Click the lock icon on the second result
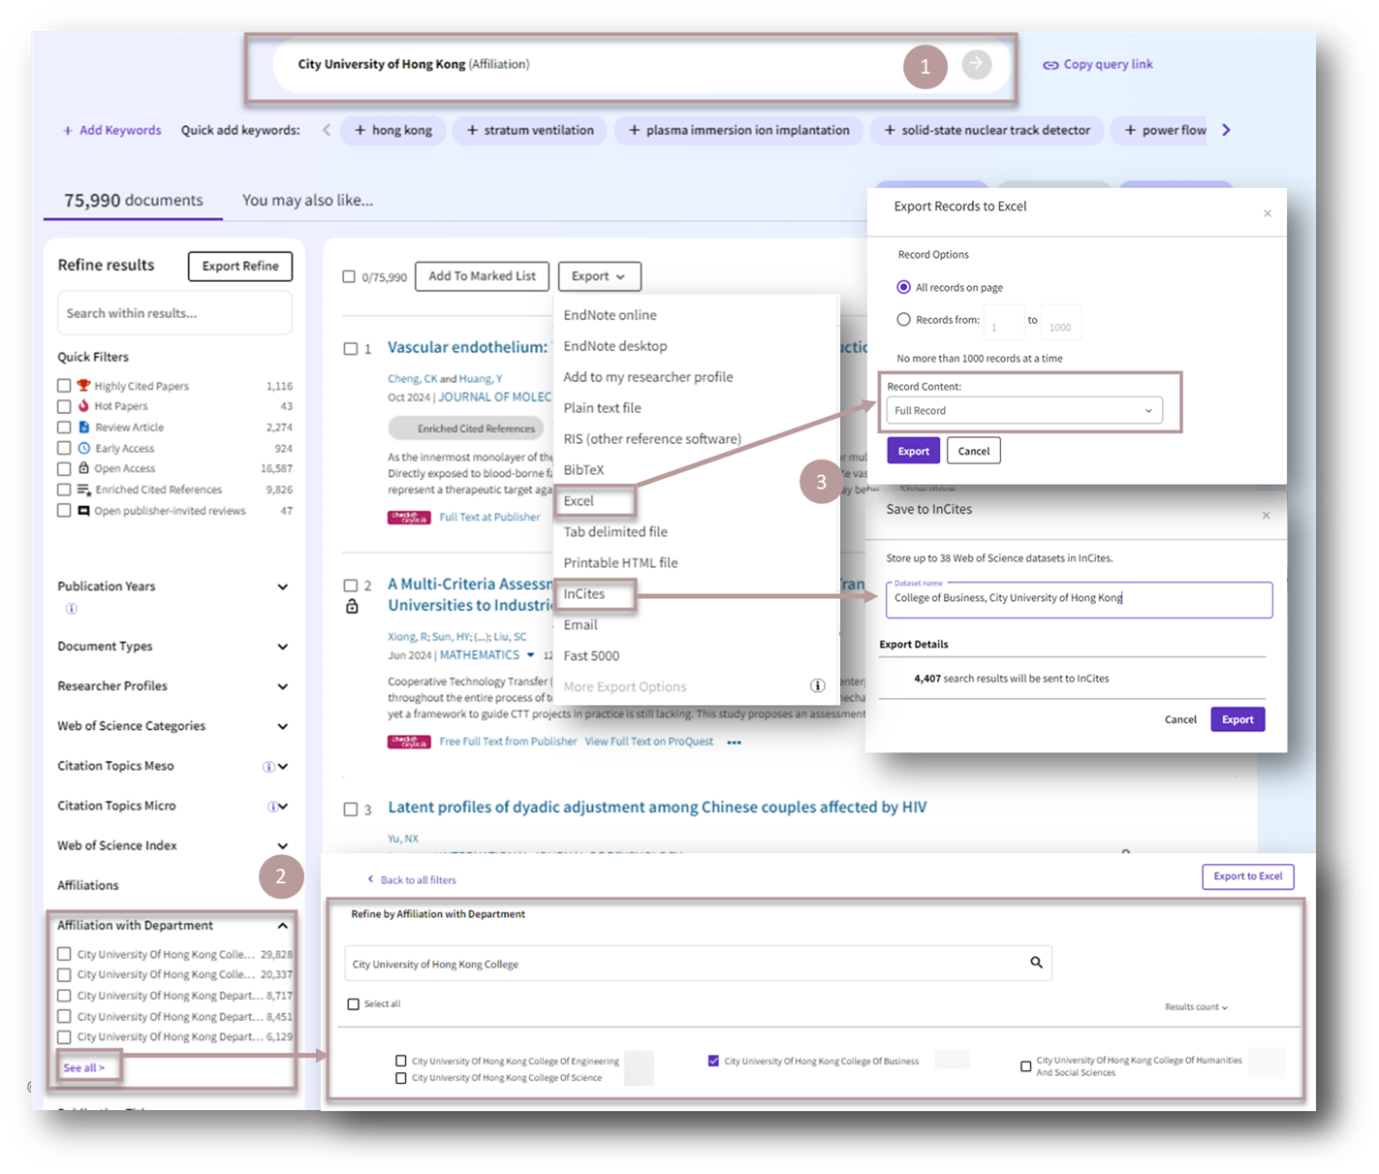 (353, 605)
